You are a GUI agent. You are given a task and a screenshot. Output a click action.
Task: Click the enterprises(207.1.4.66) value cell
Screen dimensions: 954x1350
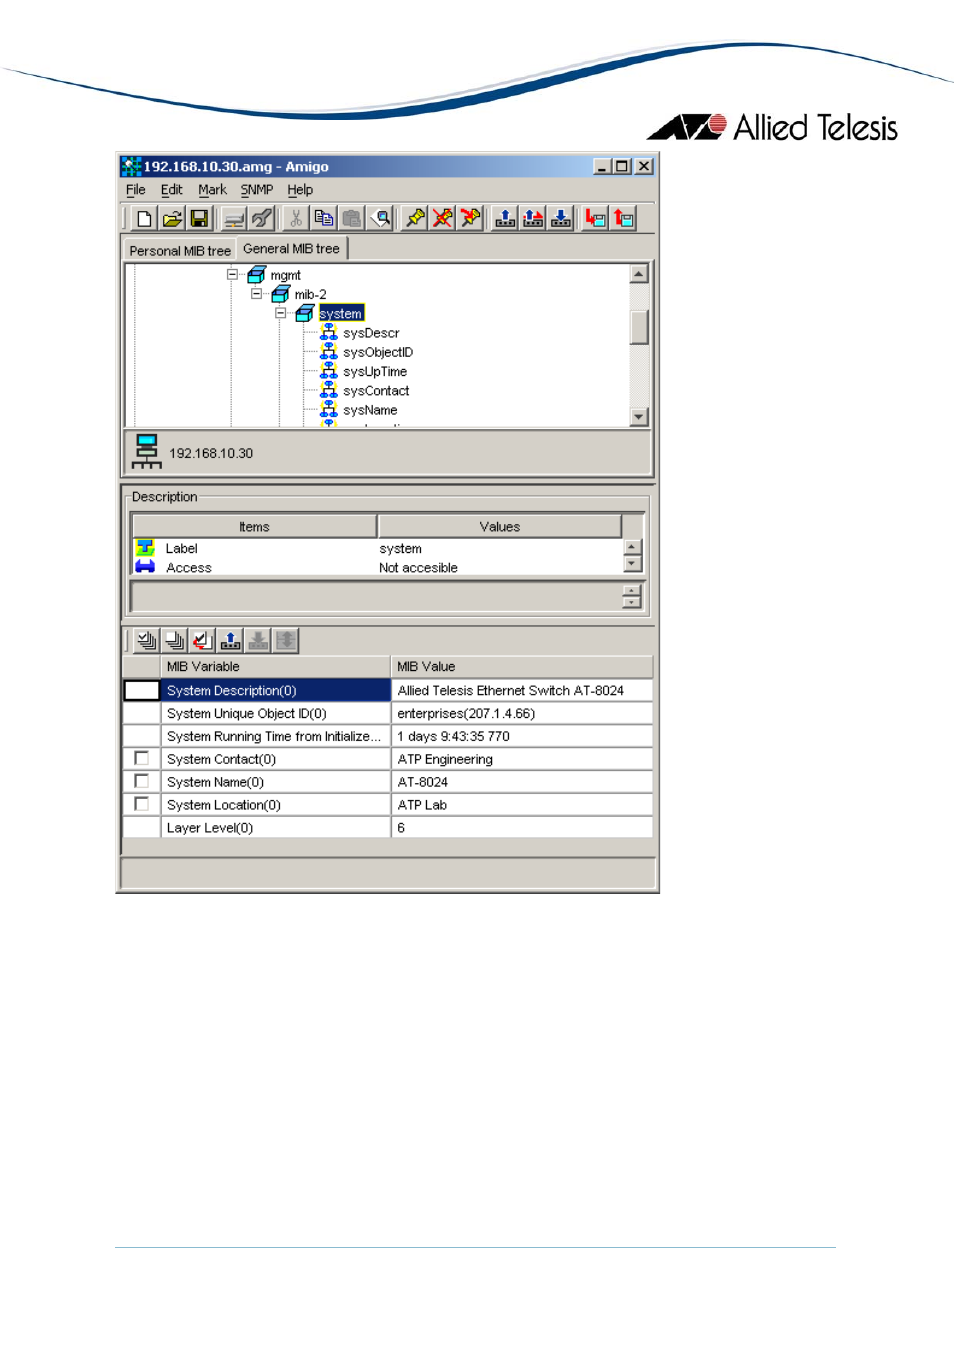point(522,713)
